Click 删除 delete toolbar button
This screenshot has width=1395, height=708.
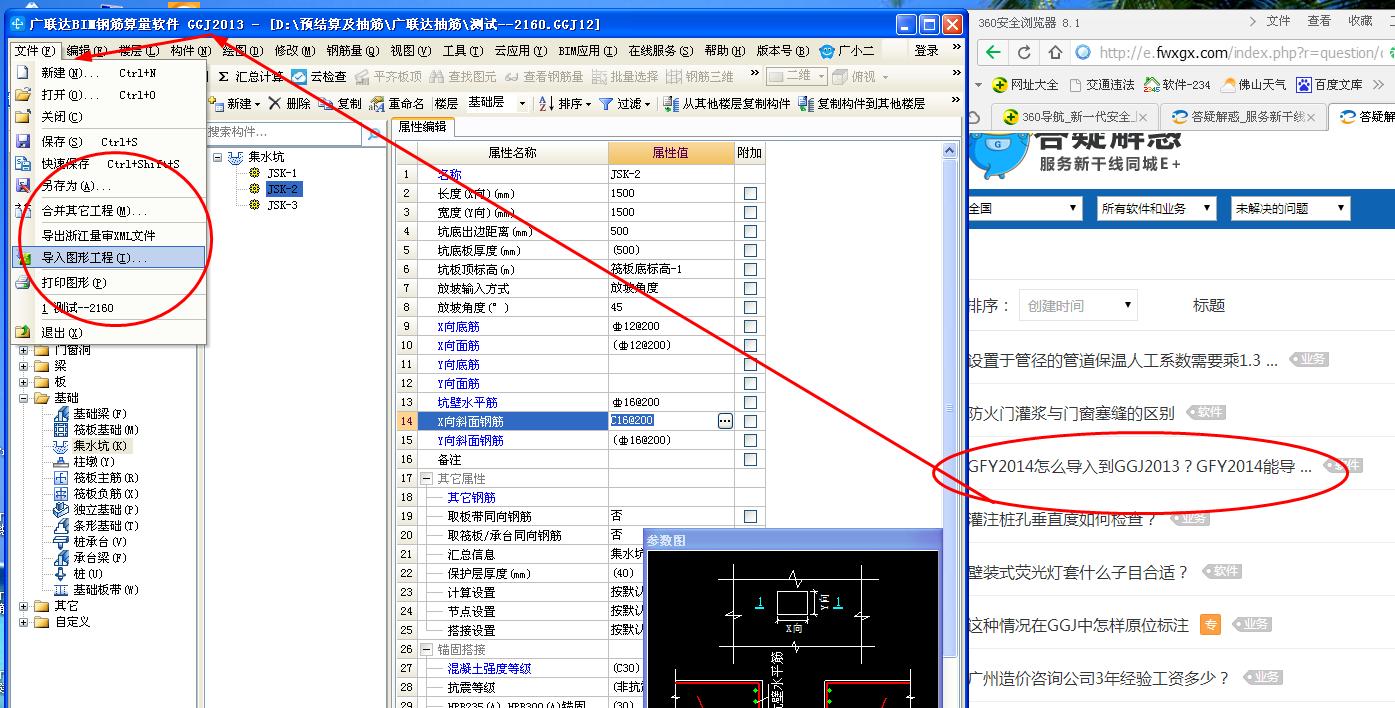tap(289, 103)
